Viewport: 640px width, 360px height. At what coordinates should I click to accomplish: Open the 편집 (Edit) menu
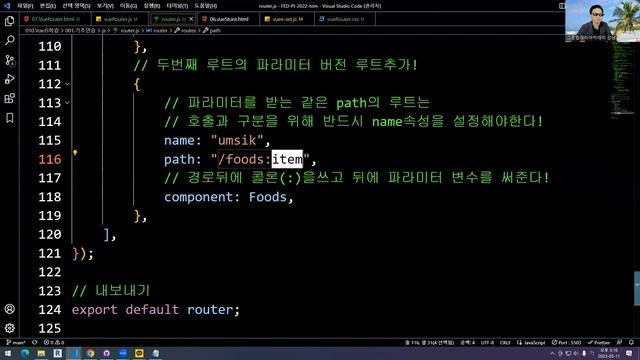pos(48,6)
